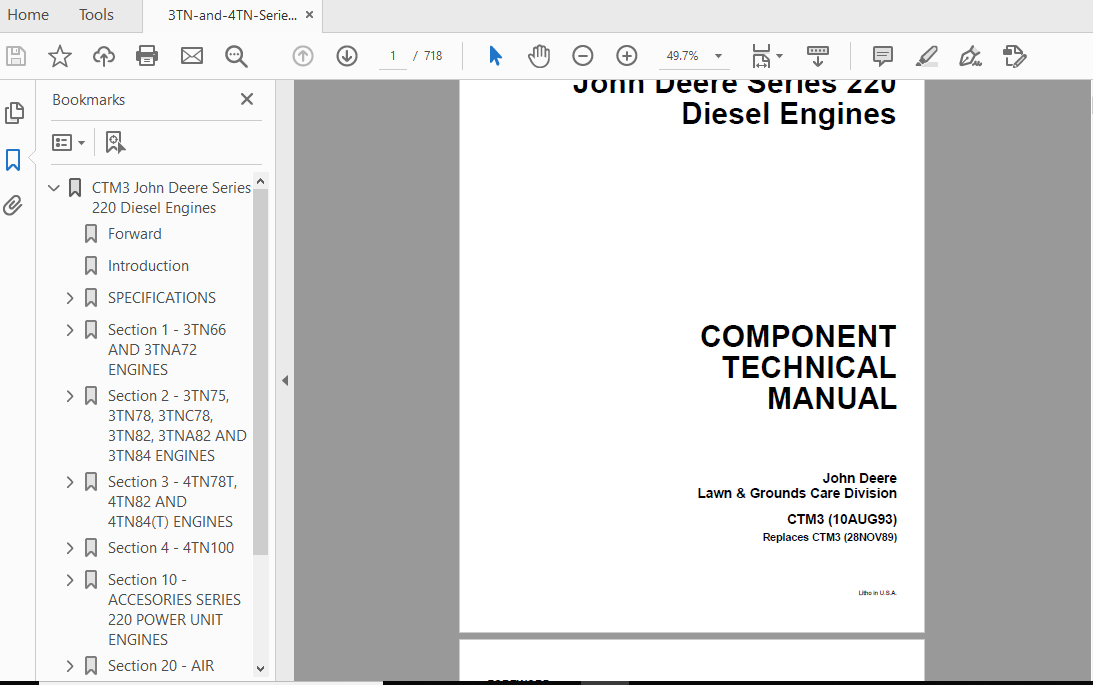Expand Section 20 - AIR bookmark

(x=70, y=666)
